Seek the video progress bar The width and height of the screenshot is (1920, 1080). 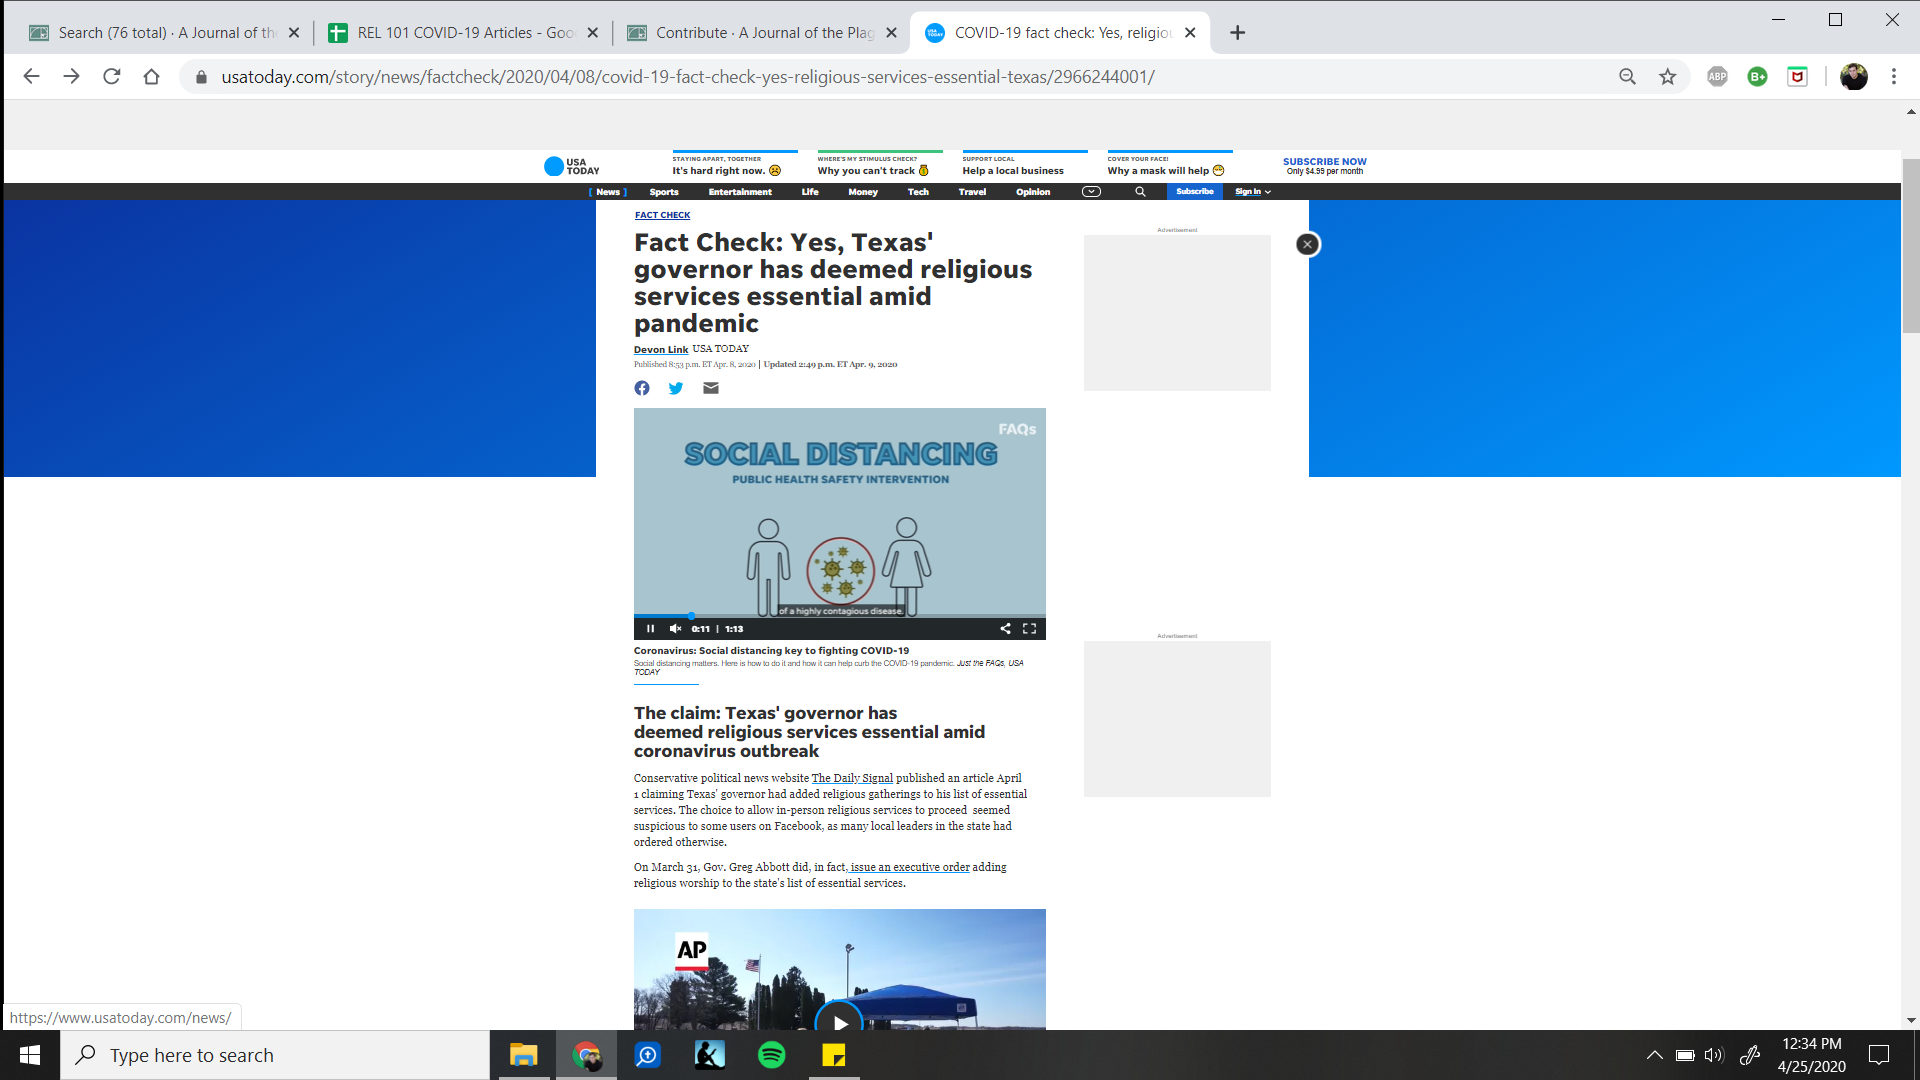point(840,616)
